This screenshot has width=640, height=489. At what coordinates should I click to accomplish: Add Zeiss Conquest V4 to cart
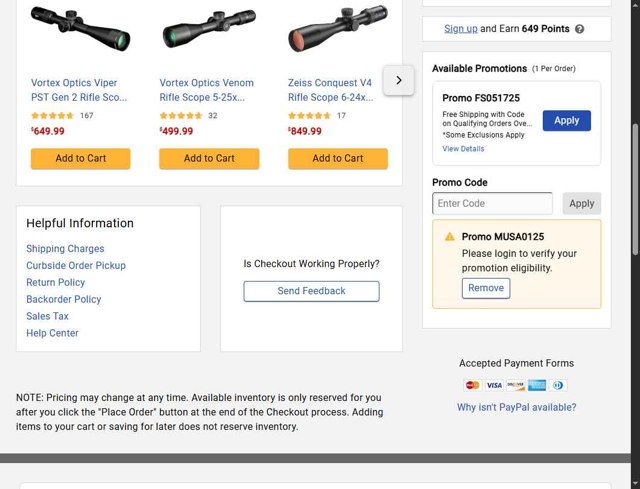338,158
